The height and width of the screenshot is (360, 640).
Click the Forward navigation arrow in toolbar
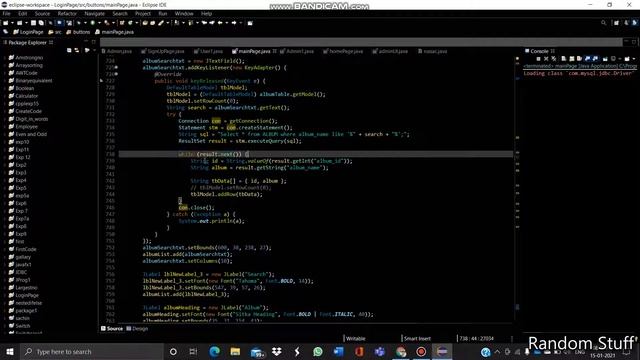point(234,23)
